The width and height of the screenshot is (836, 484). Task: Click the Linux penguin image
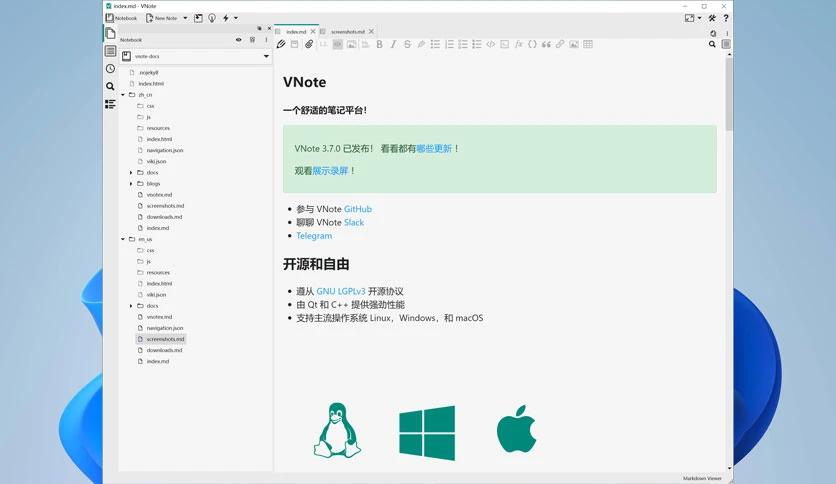point(337,431)
